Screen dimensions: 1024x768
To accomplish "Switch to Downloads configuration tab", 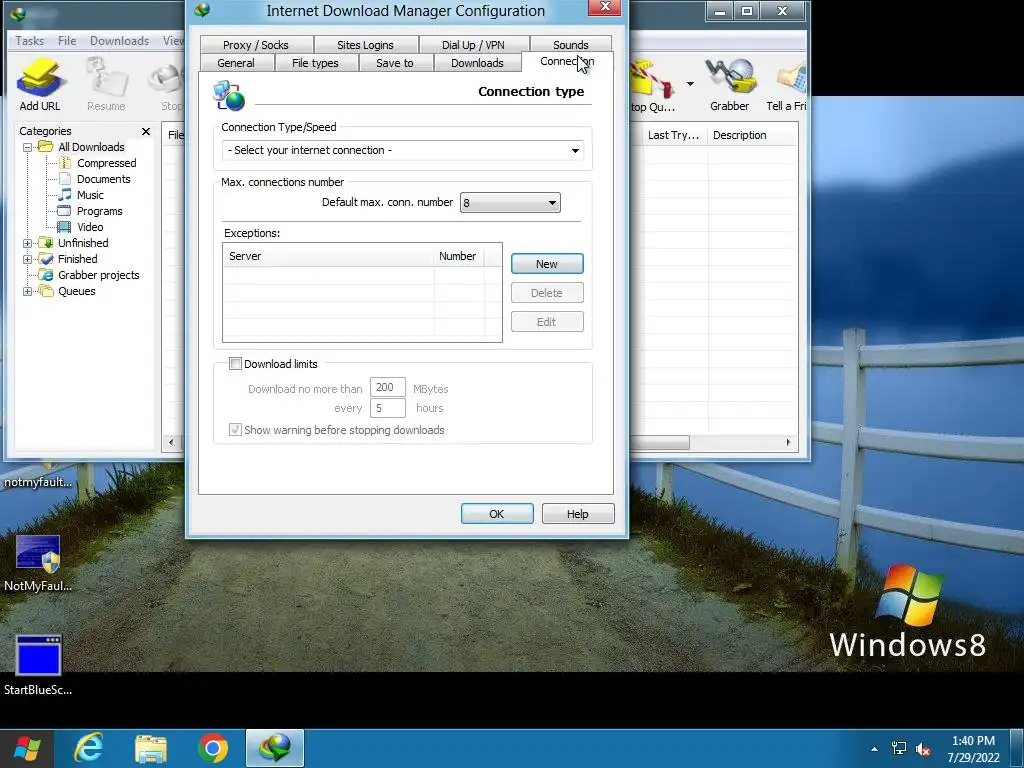I will tap(477, 63).
